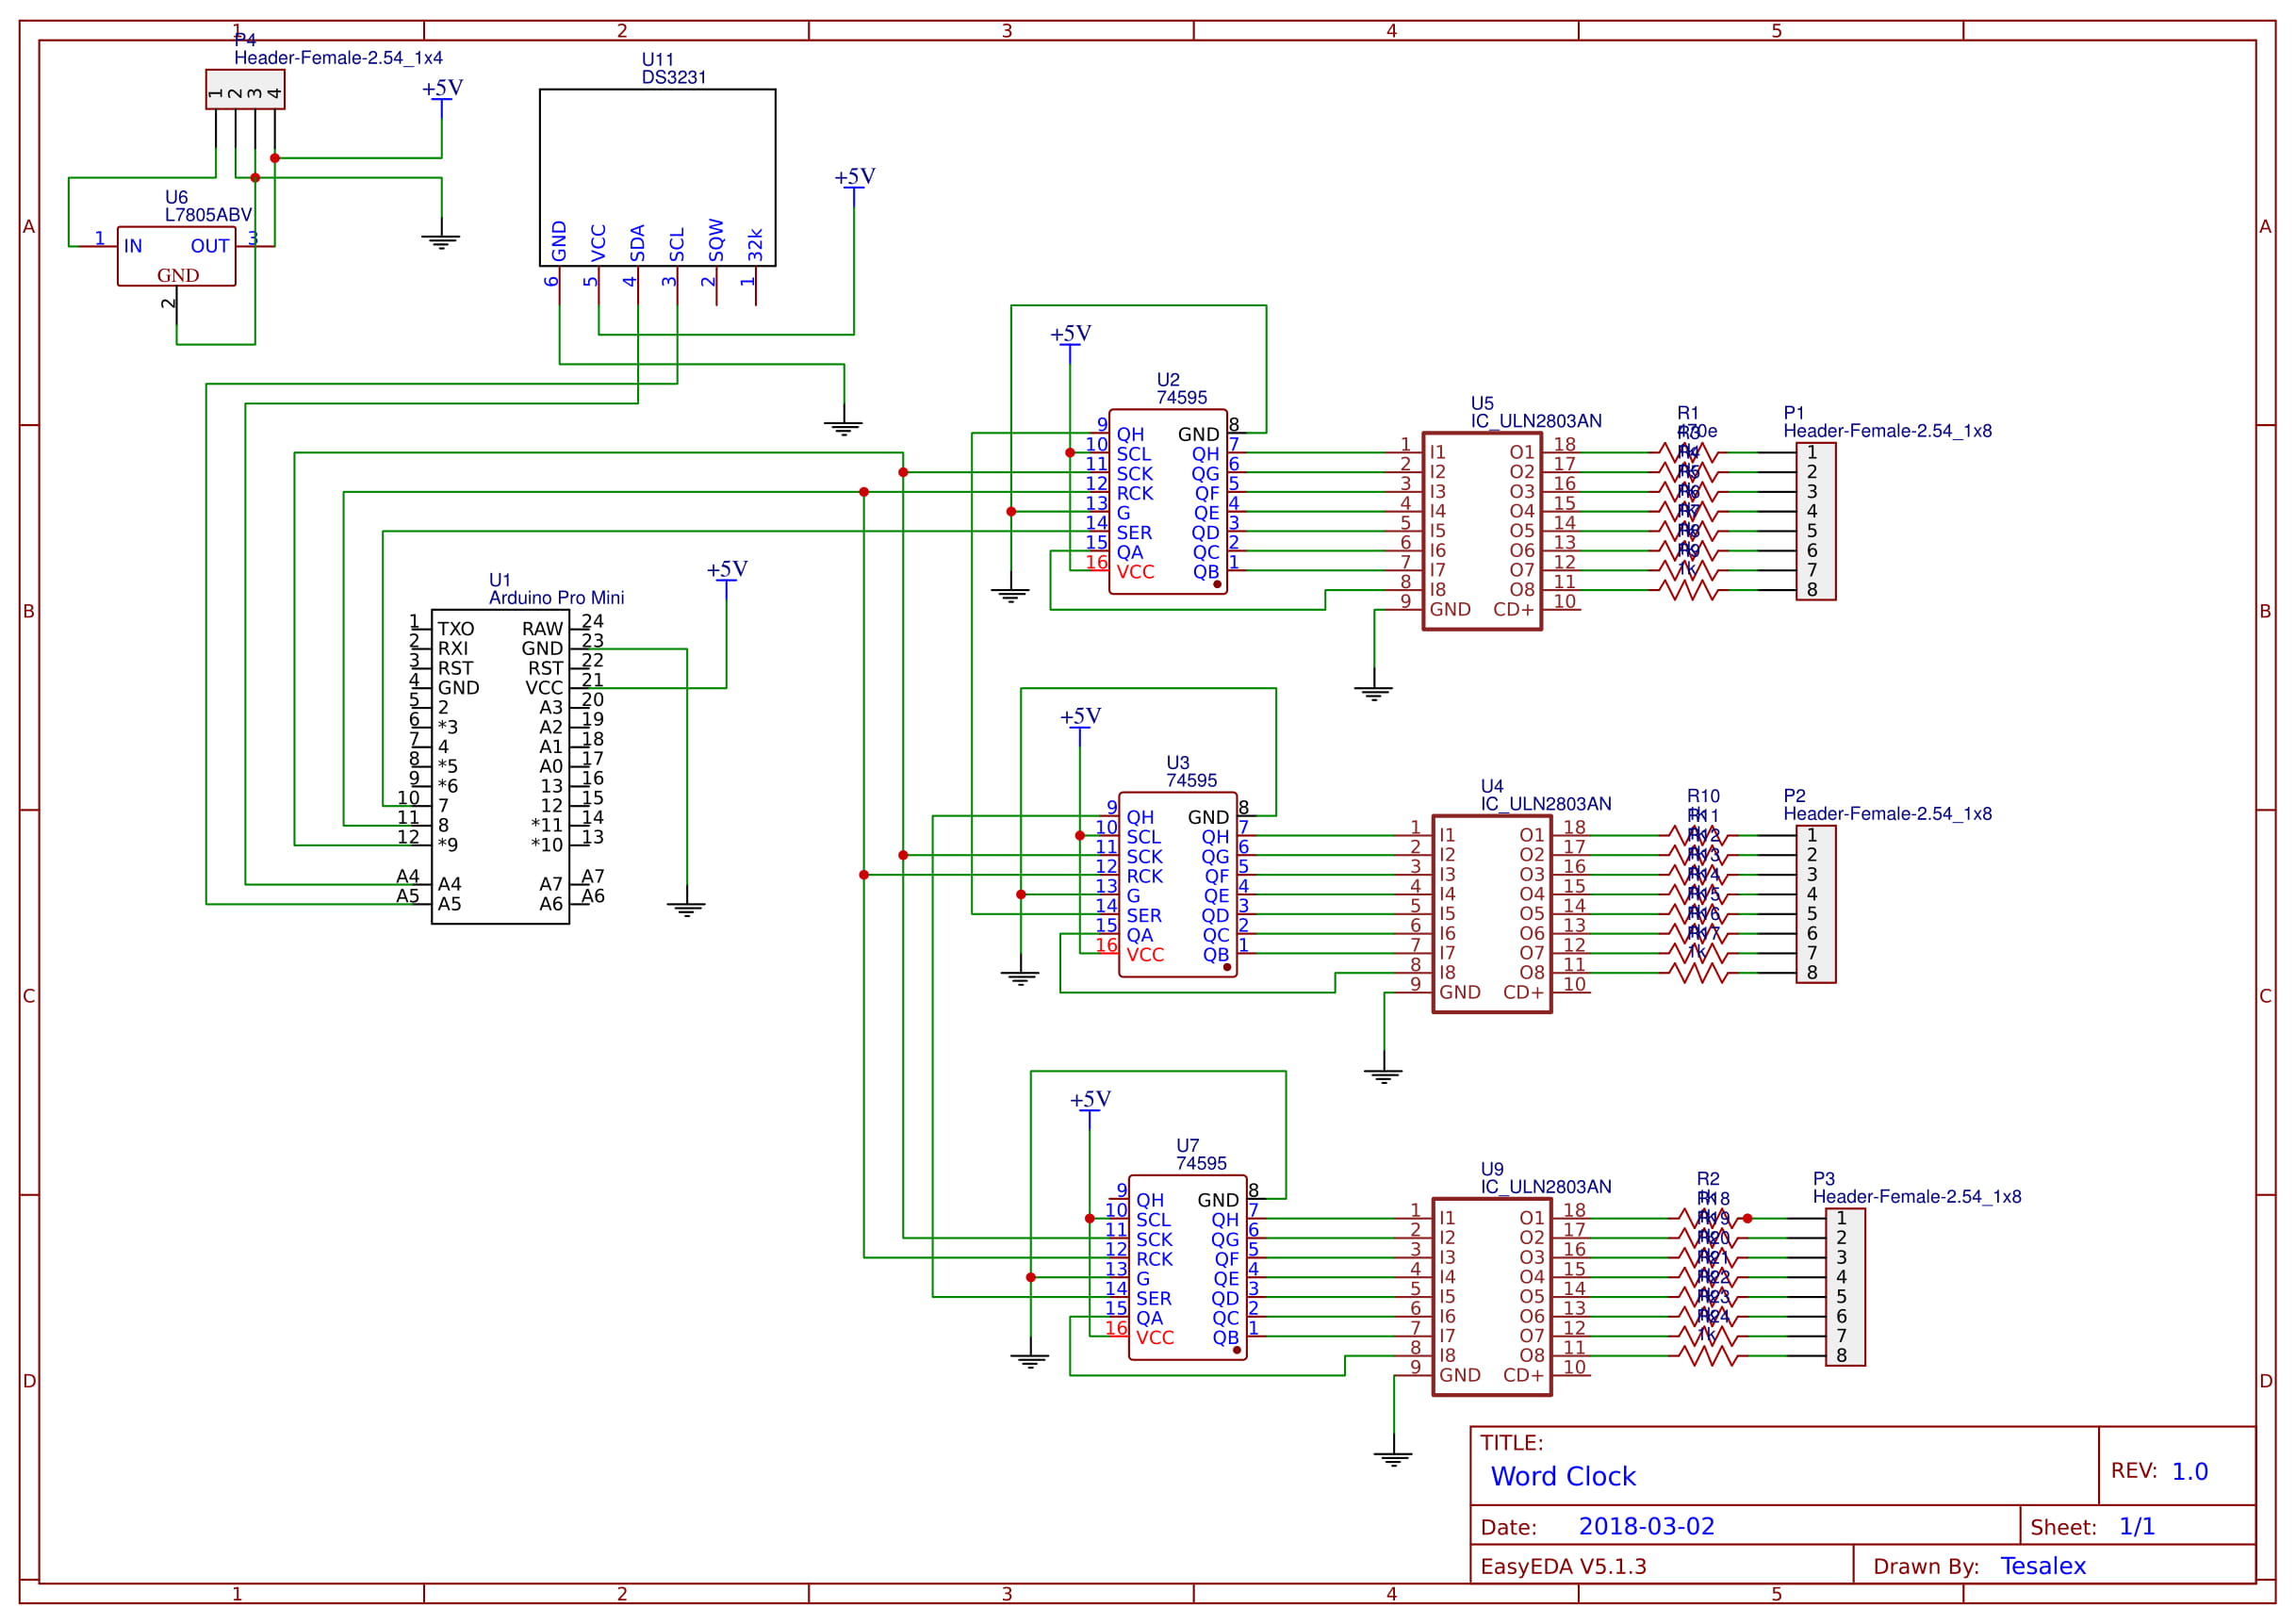Click the REV value "1.0"
Screen dimensions: 2296x1624
(2190, 1471)
